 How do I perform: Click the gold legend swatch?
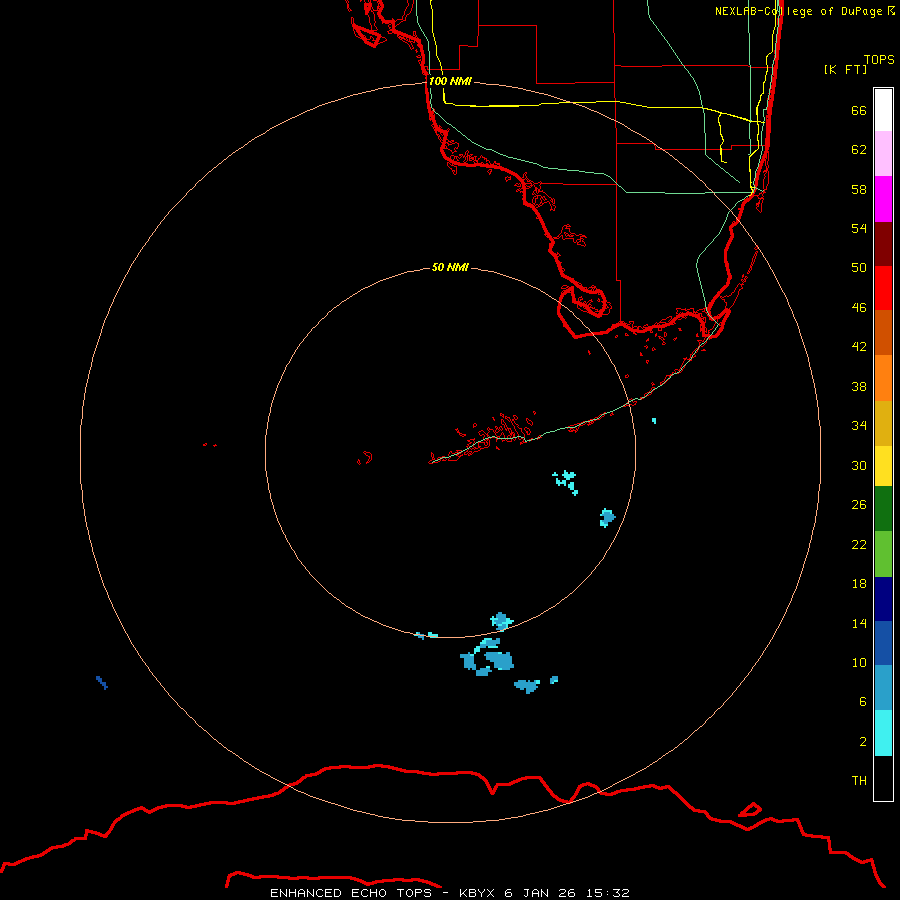(x=883, y=424)
